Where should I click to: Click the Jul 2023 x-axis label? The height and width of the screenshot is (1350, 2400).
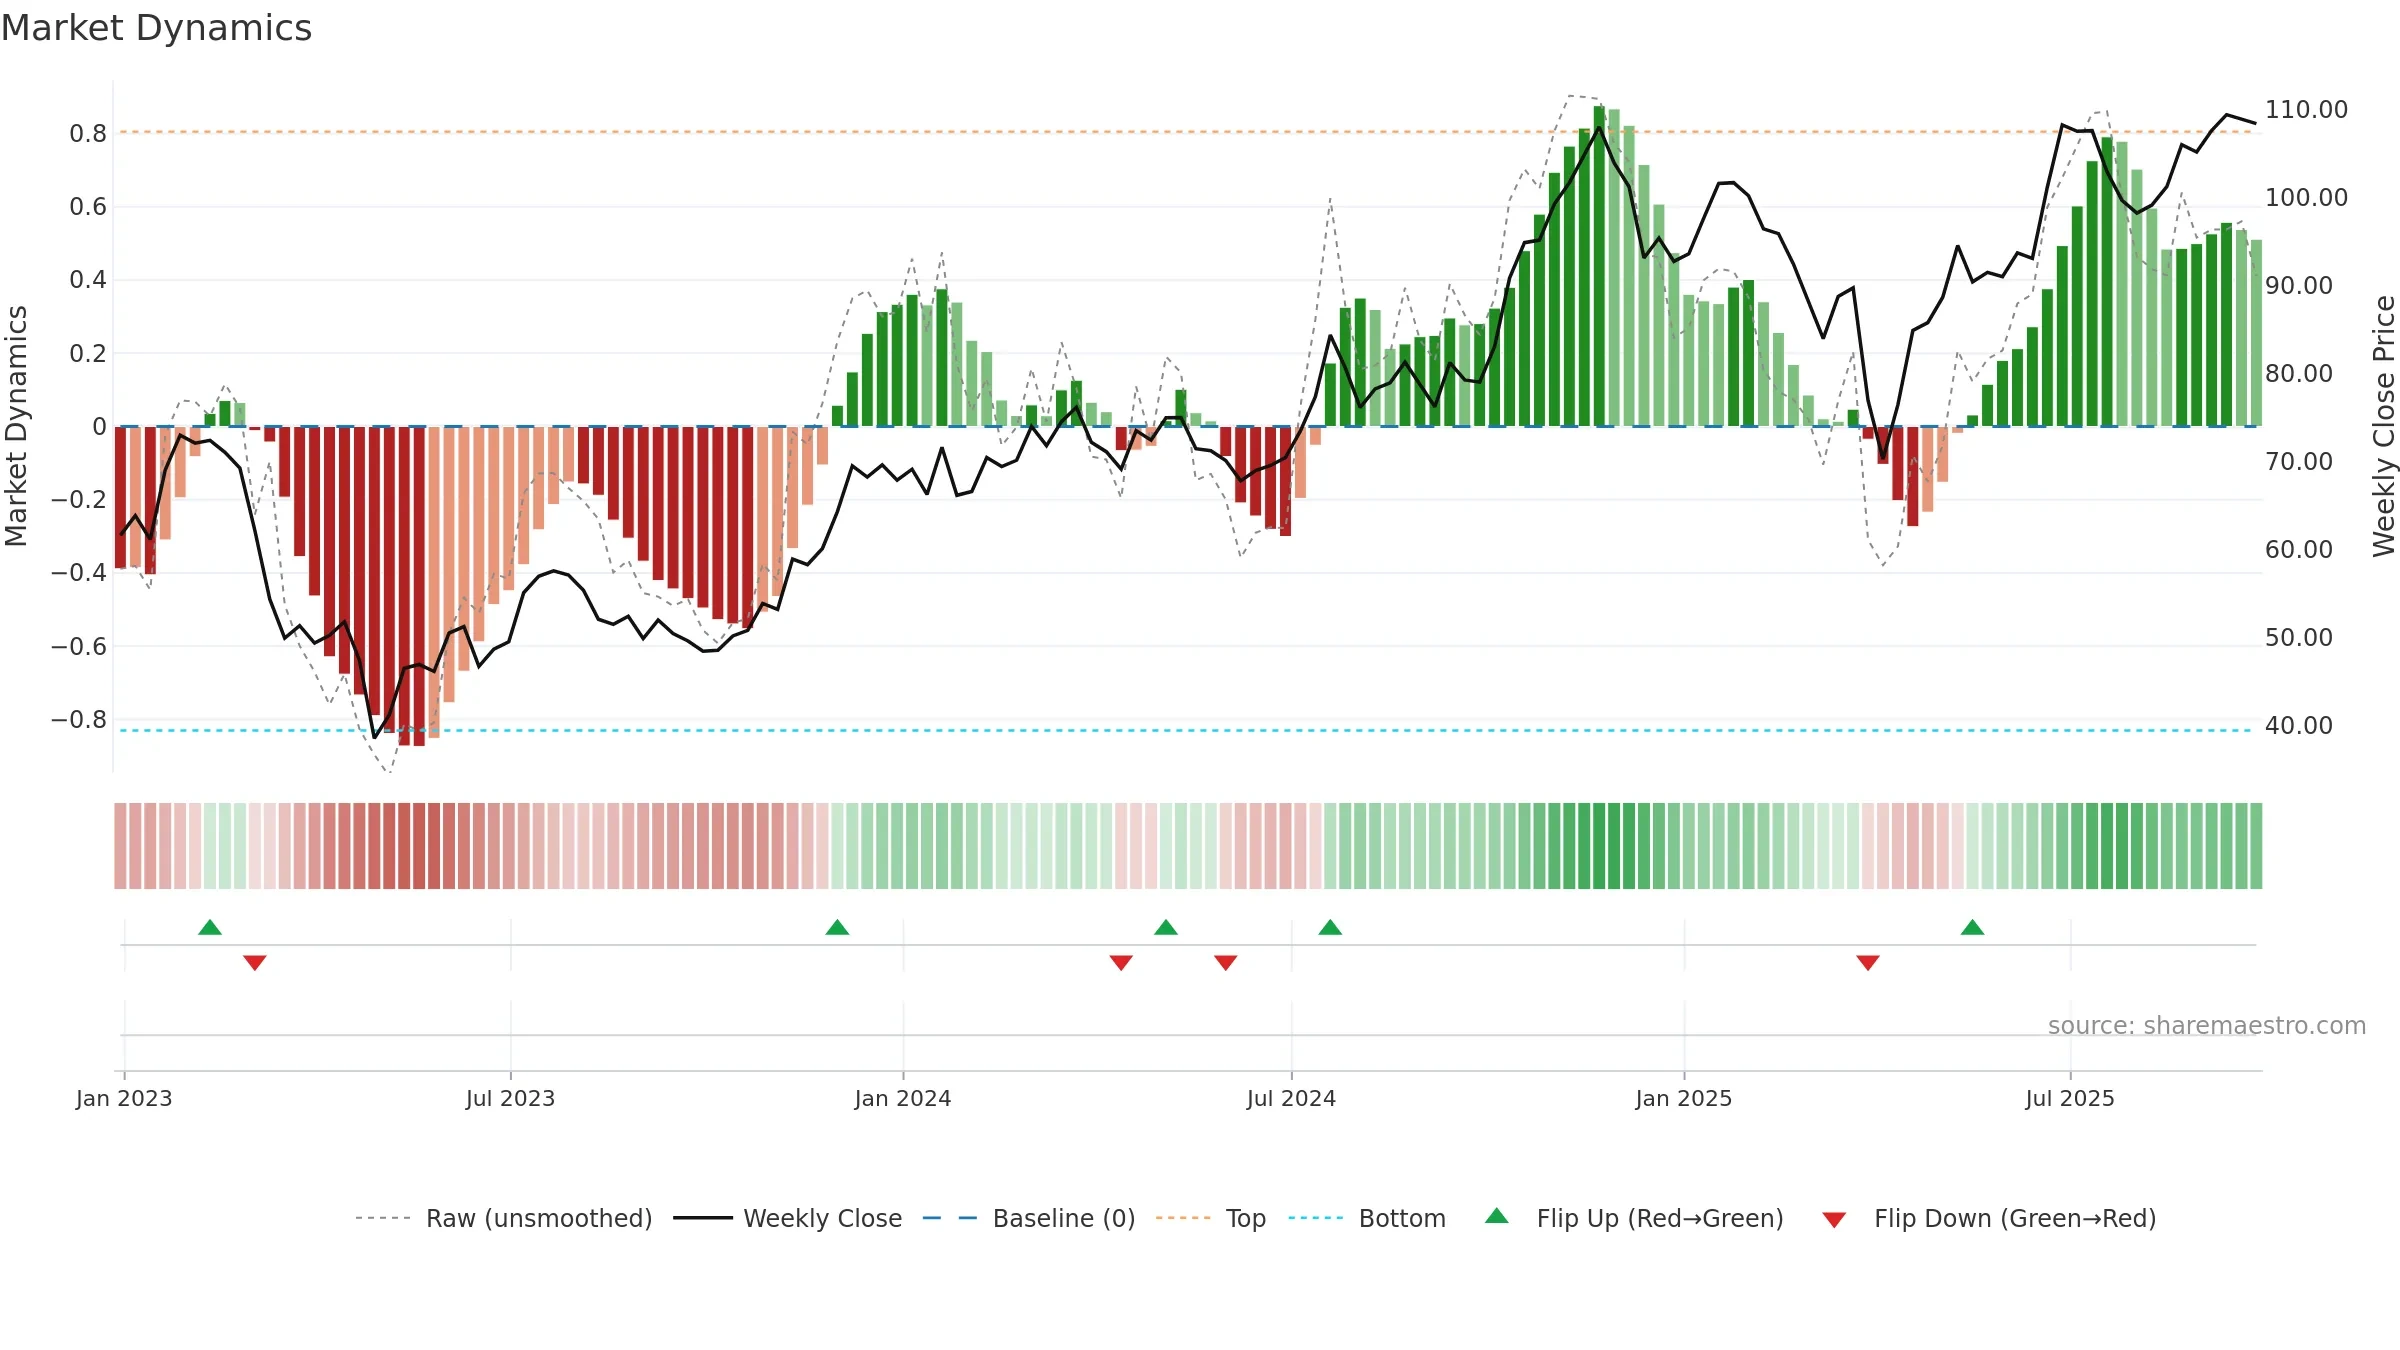(510, 1099)
